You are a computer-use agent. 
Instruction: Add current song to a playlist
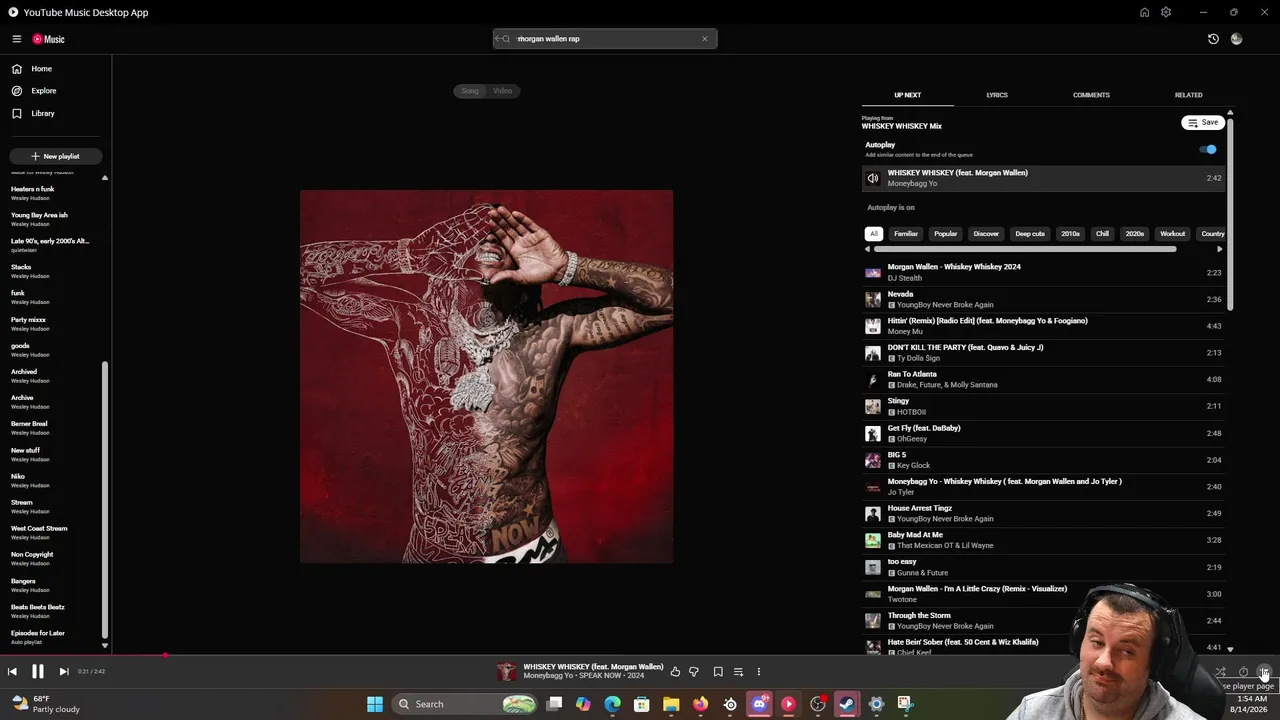coord(738,672)
